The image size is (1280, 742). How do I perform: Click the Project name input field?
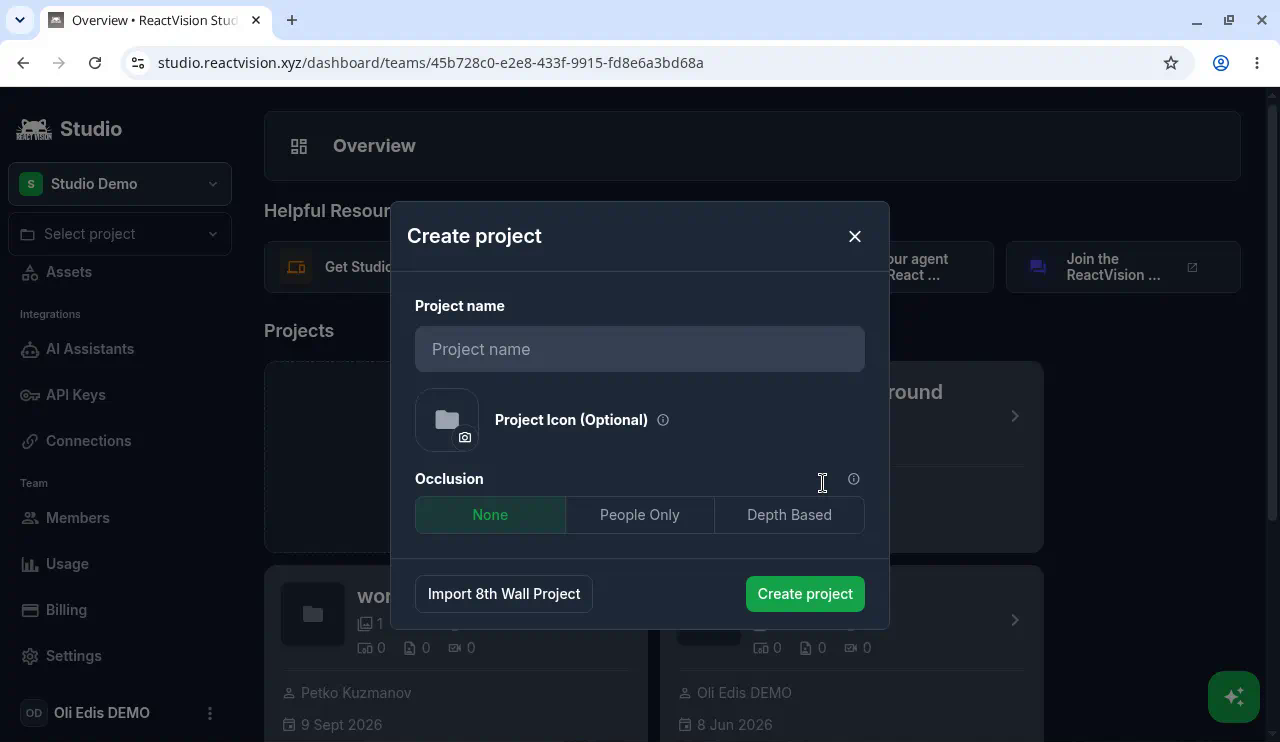pos(640,349)
